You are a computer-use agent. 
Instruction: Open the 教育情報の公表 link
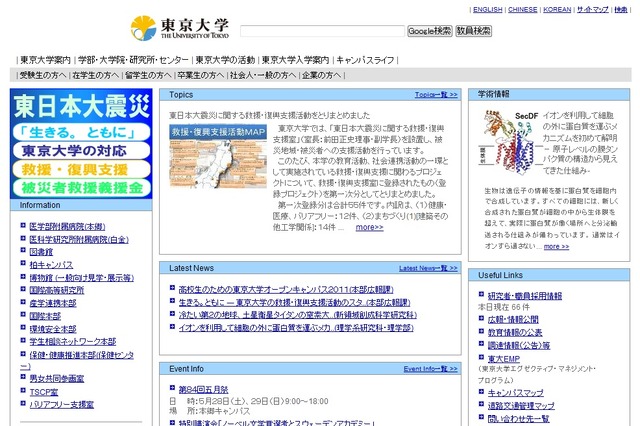click(x=515, y=333)
